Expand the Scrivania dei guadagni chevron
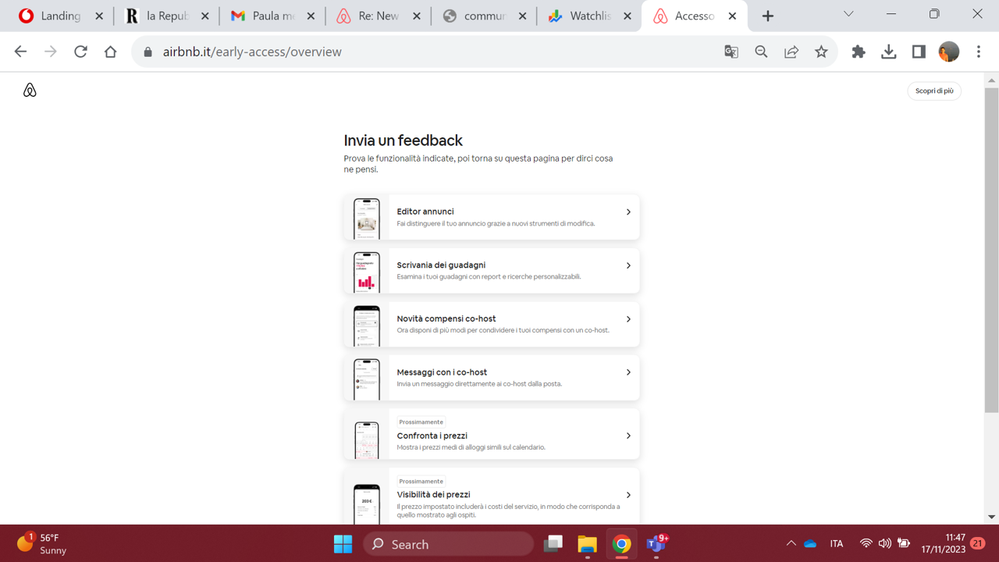This screenshot has width=999, height=562. (628, 266)
